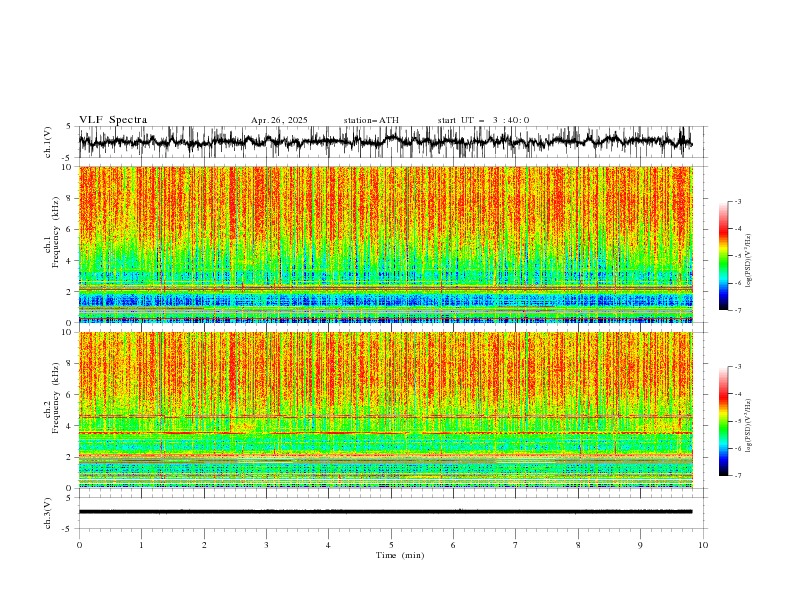This screenshot has width=792, height=612.
Task: Select the log(PSD) label of the upper color bar
Action: [x=748, y=261]
